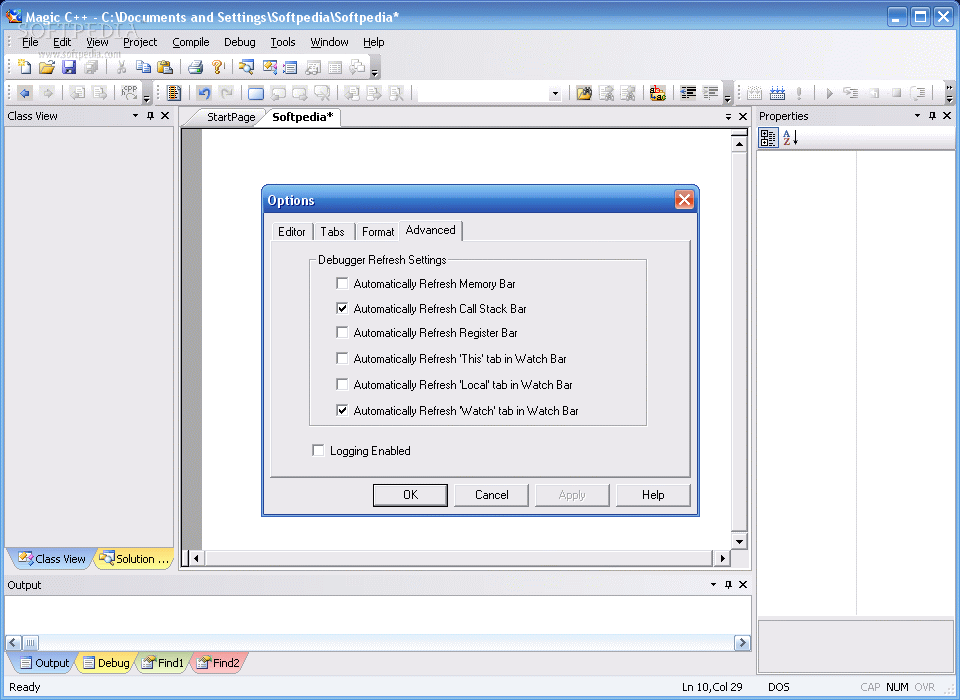Check Automatically Refresh 'This' tab option
The image size is (960, 700).
[342, 358]
